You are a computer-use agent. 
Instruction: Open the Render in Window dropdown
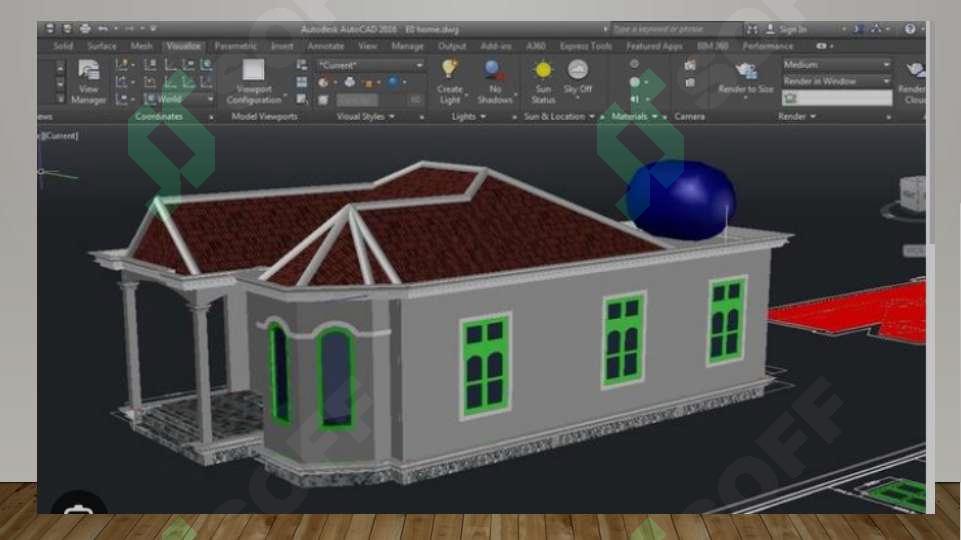tap(837, 81)
